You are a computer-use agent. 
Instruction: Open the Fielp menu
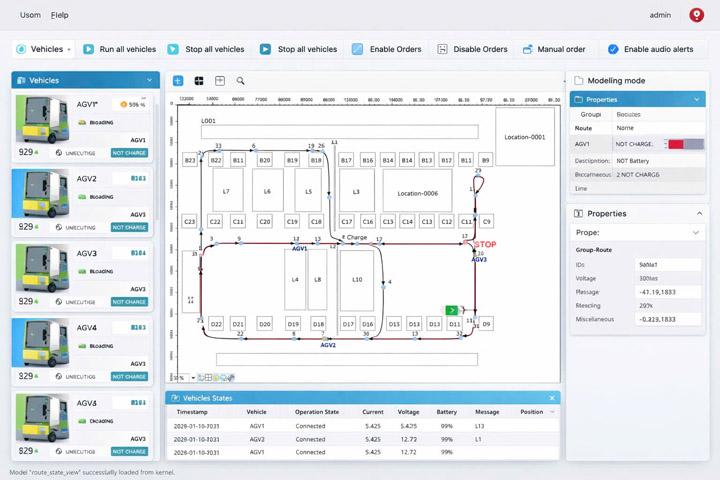point(59,15)
